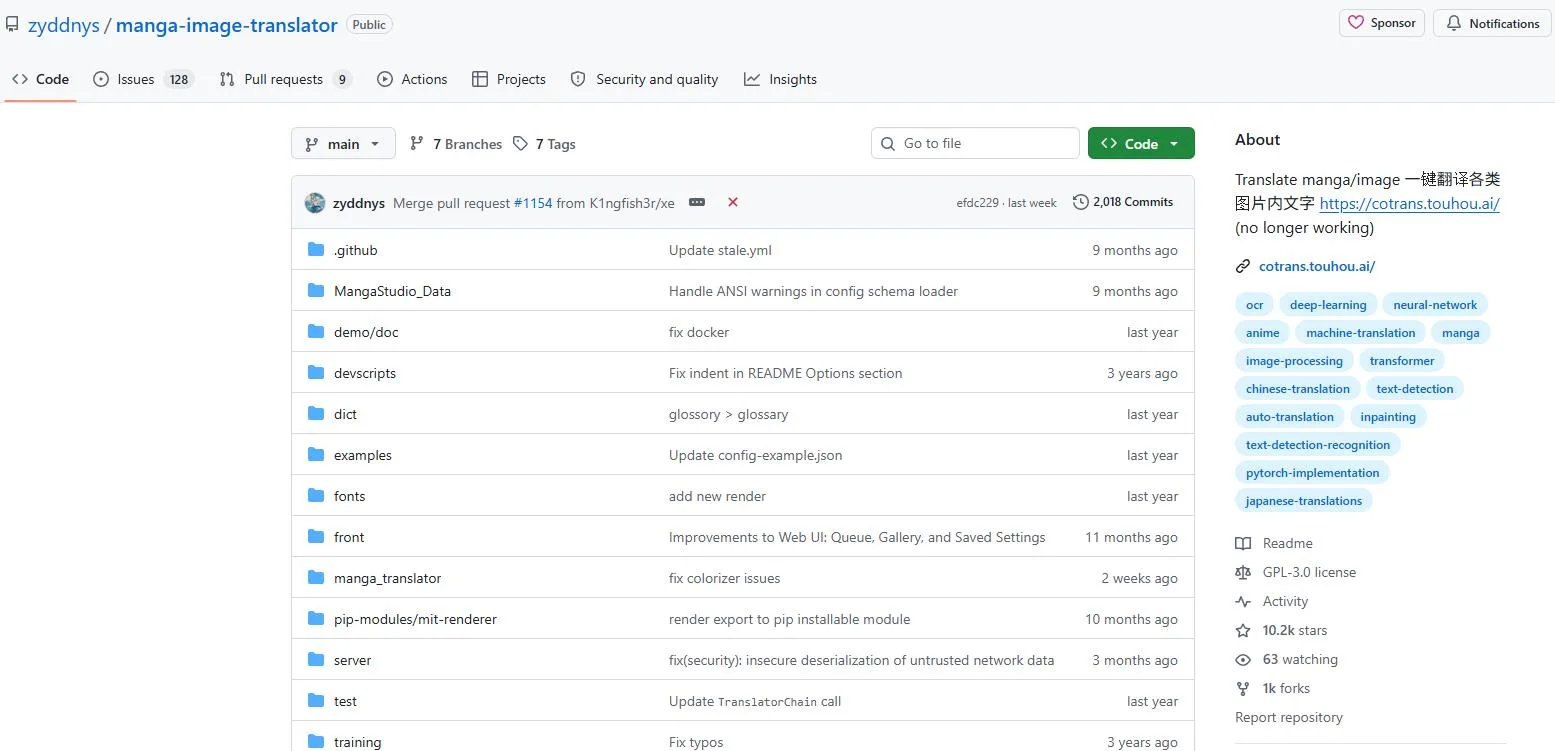
Task: Click the folder icon for devscripts
Action: pos(316,373)
